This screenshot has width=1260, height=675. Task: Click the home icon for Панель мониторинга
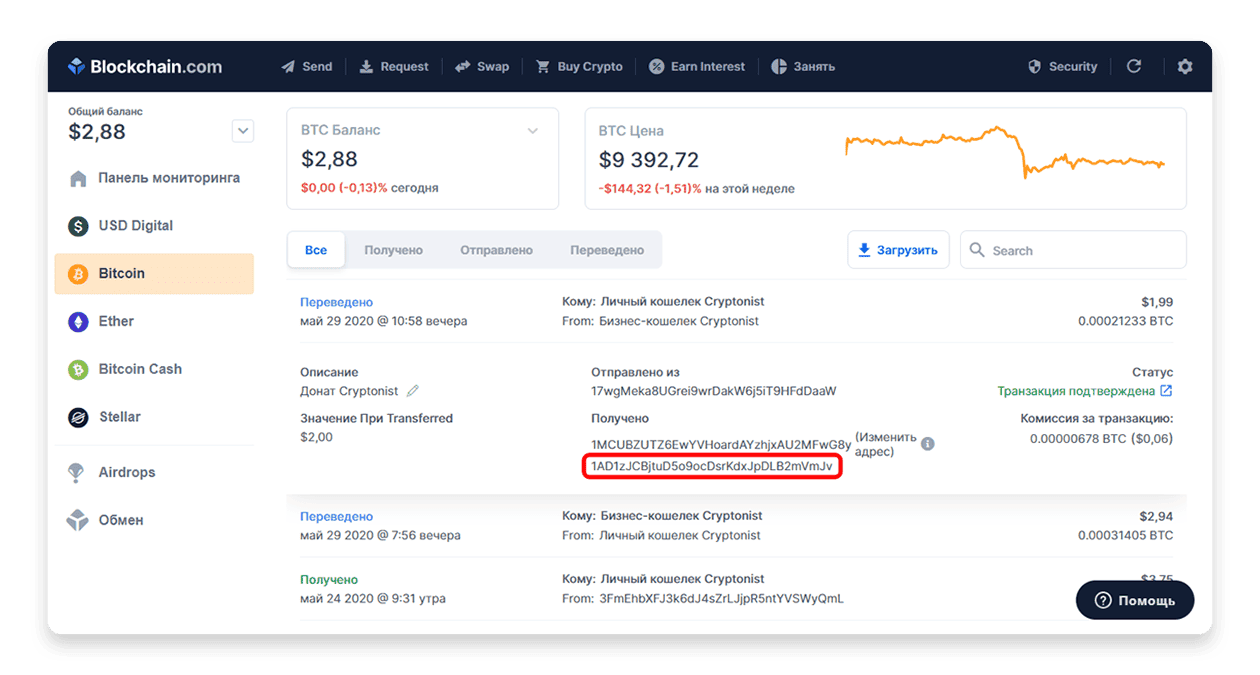tap(78, 179)
